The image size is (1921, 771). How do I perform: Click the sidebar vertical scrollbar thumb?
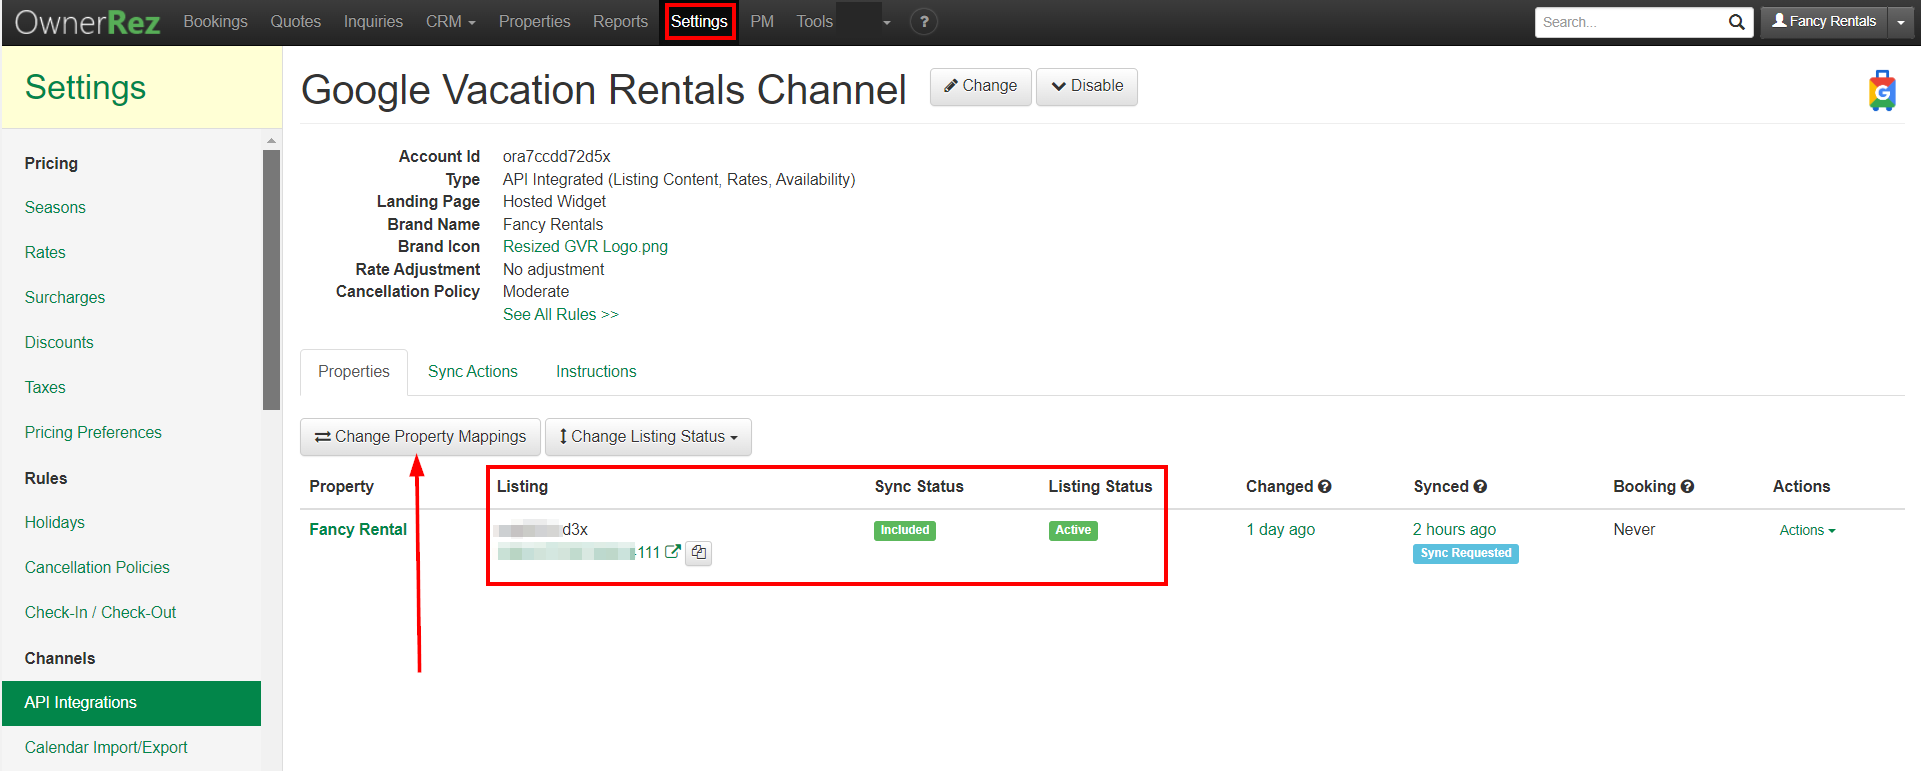click(271, 280)
